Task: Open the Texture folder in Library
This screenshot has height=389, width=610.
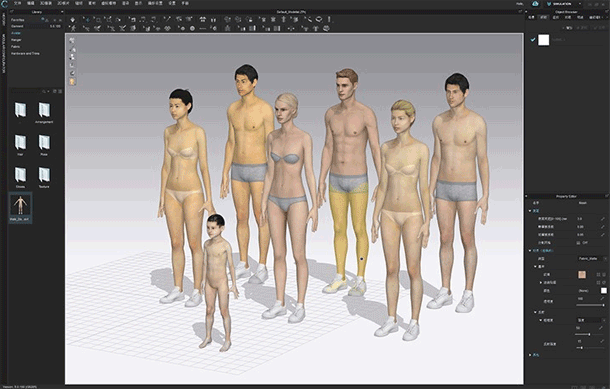Action: point(44,177)
